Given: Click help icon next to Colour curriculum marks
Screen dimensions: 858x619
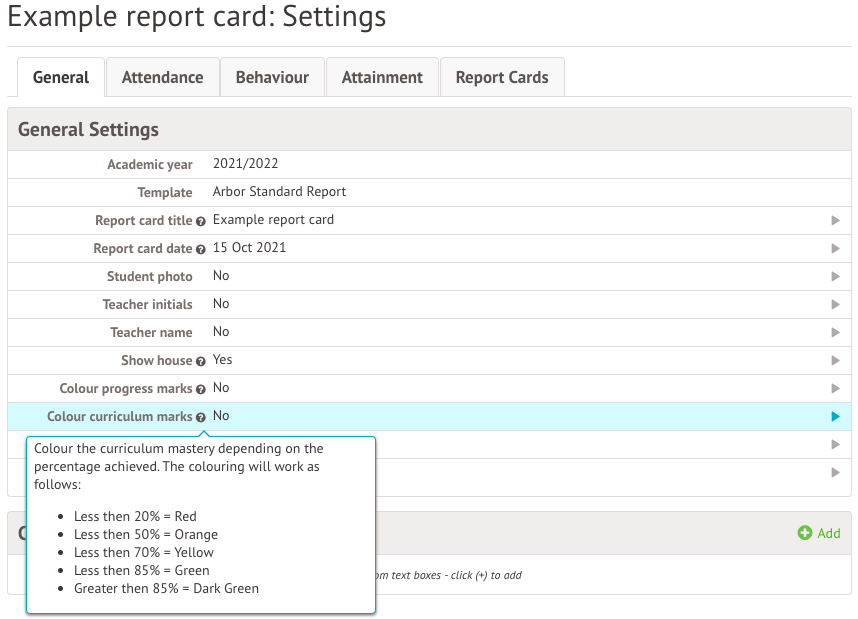Looking at the screenshot, I should (x=201, y=417).
